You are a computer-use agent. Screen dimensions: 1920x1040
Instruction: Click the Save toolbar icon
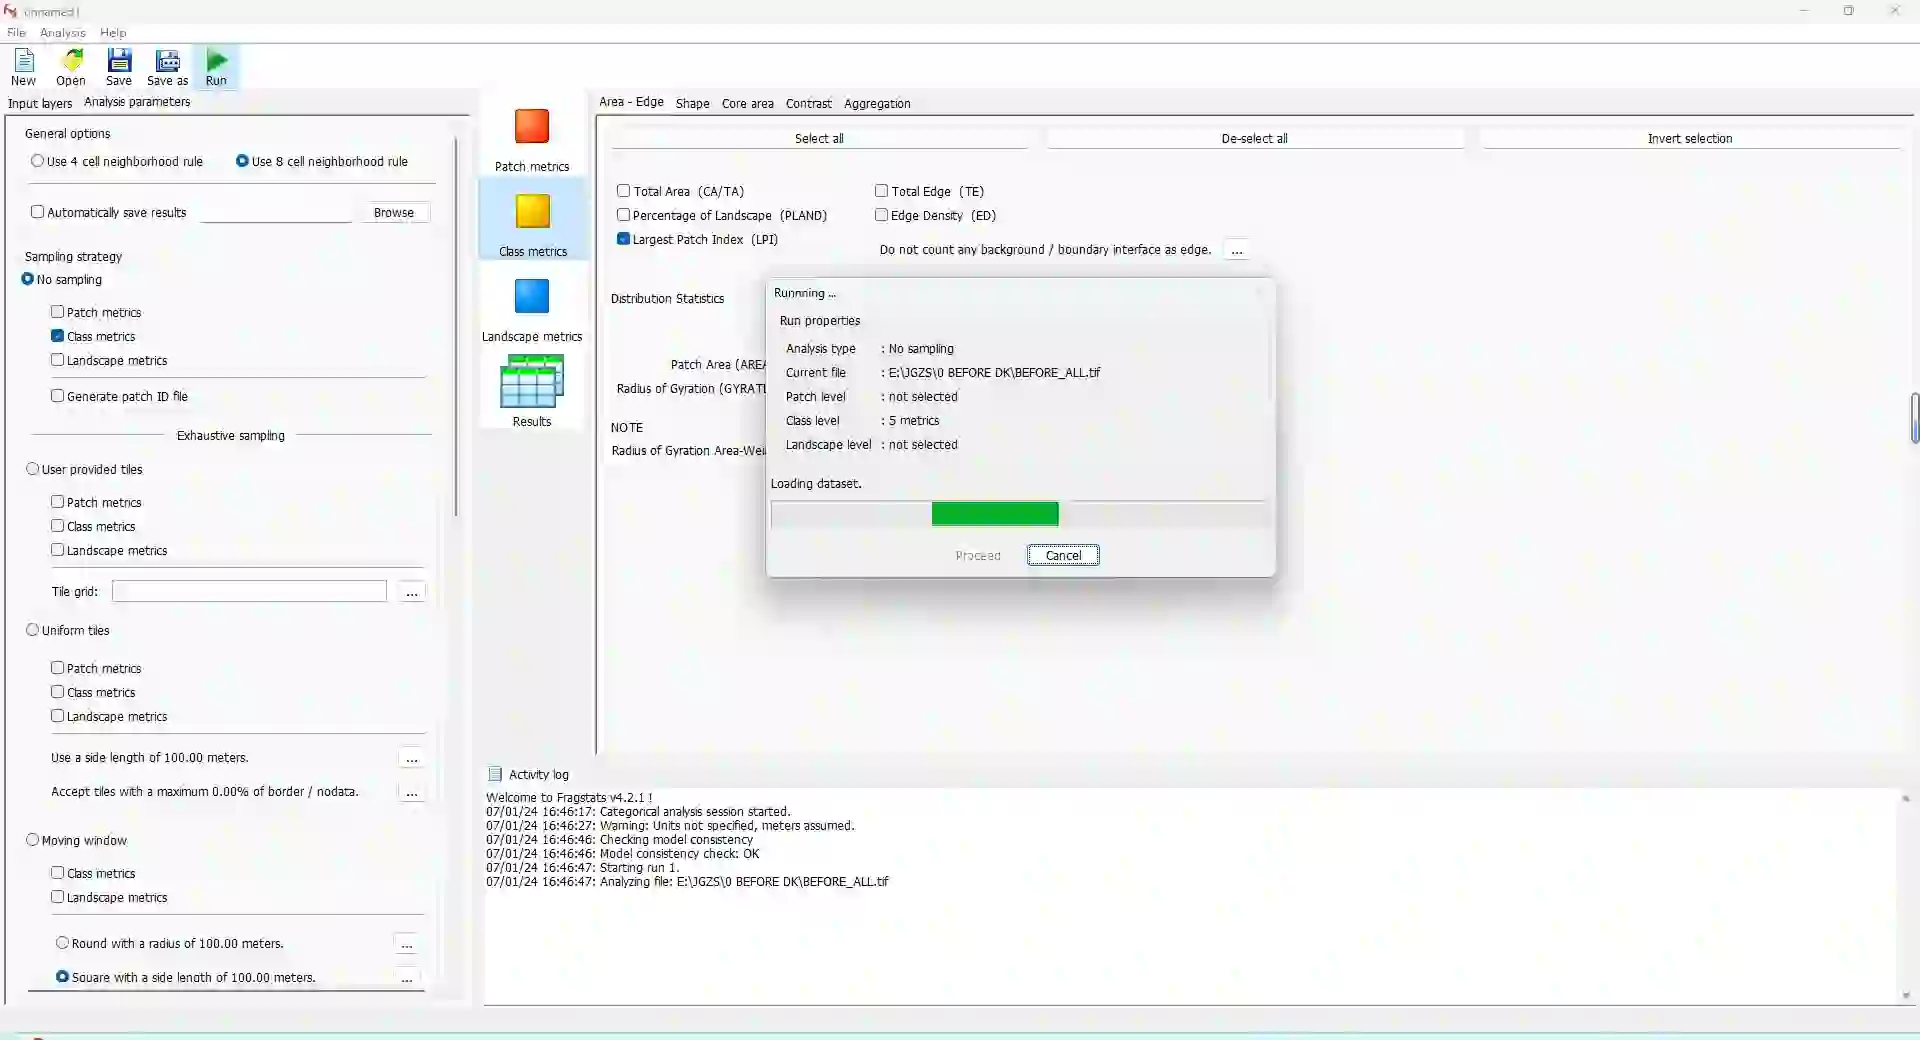pyautogui.click(x=119, y=67)
